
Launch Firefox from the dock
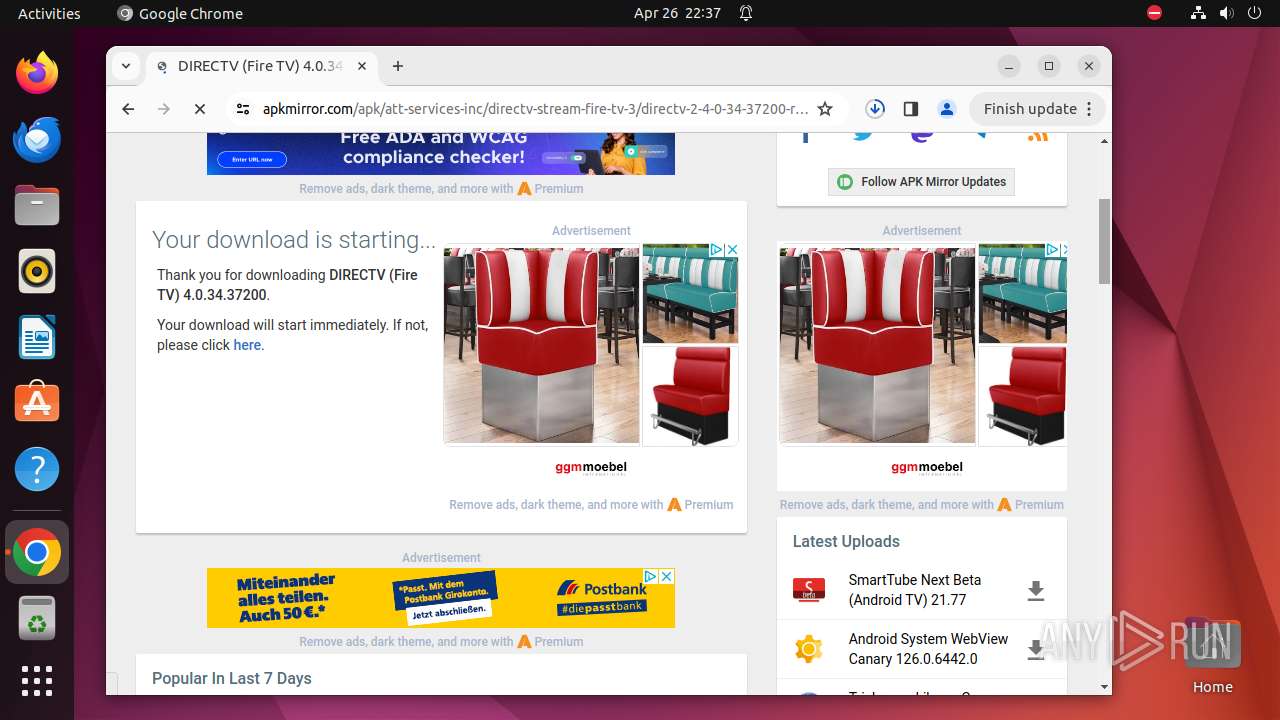point(37,73)
